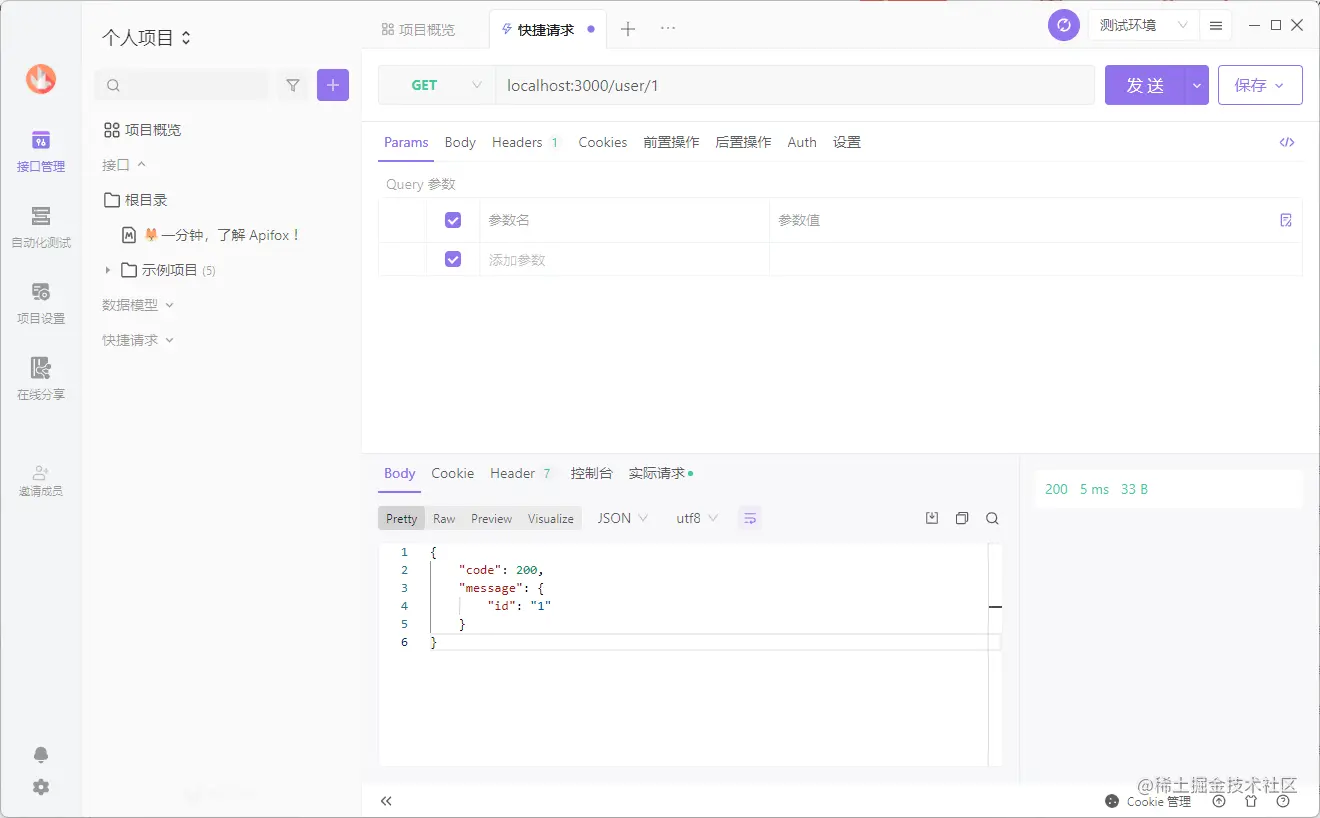Toggle checkbox in 参数名 header row
1320x818 pixels.
[x=453, y=220]
